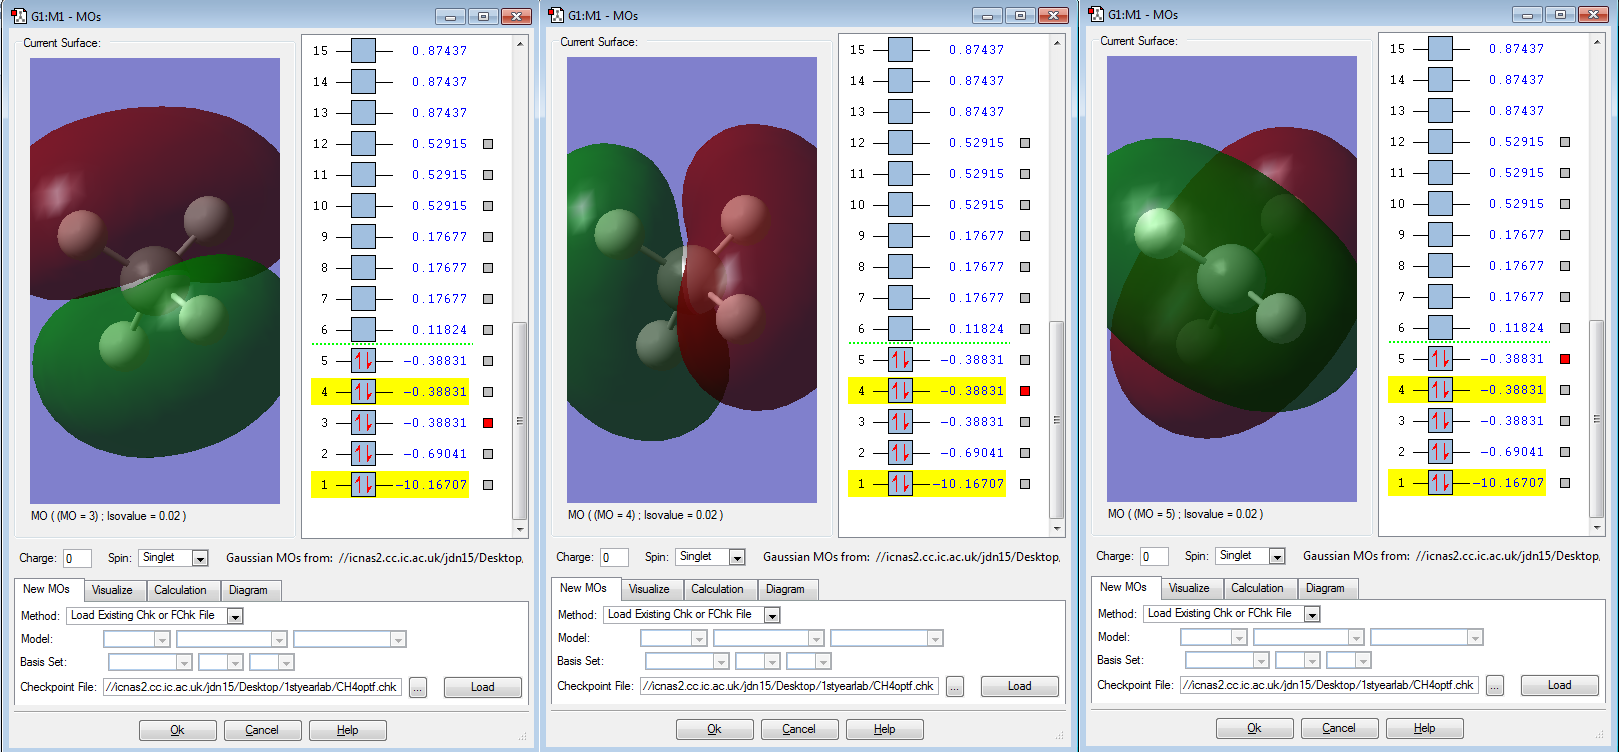1619x752 pixels.
Task: Toggle orbital 12 surface checkbox in MO = 3 window
Action: click(x=488, y=144)
